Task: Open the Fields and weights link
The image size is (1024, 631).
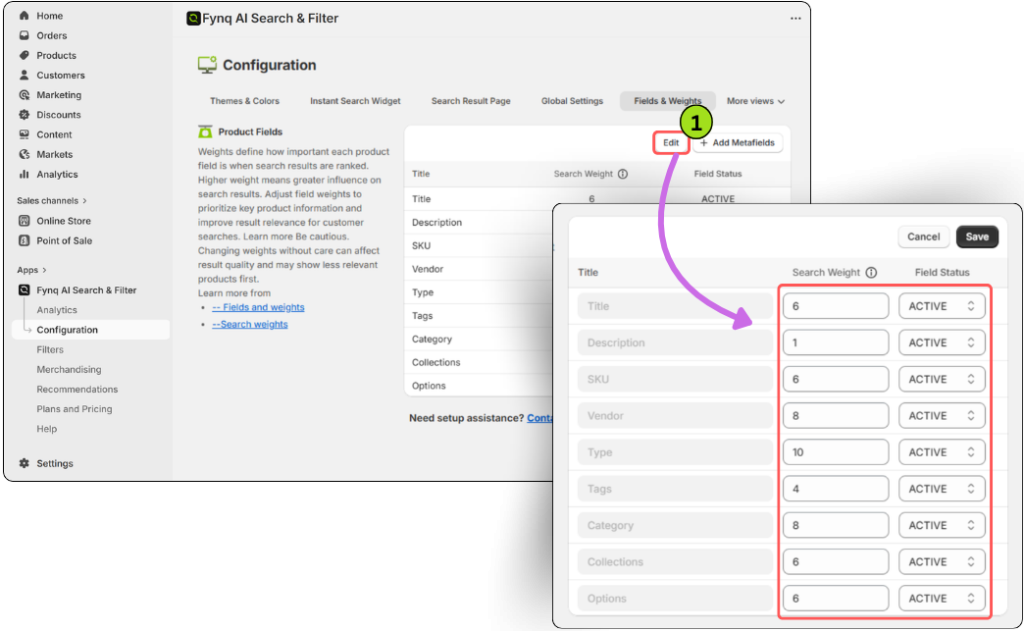Action: [x=258, y=308]
